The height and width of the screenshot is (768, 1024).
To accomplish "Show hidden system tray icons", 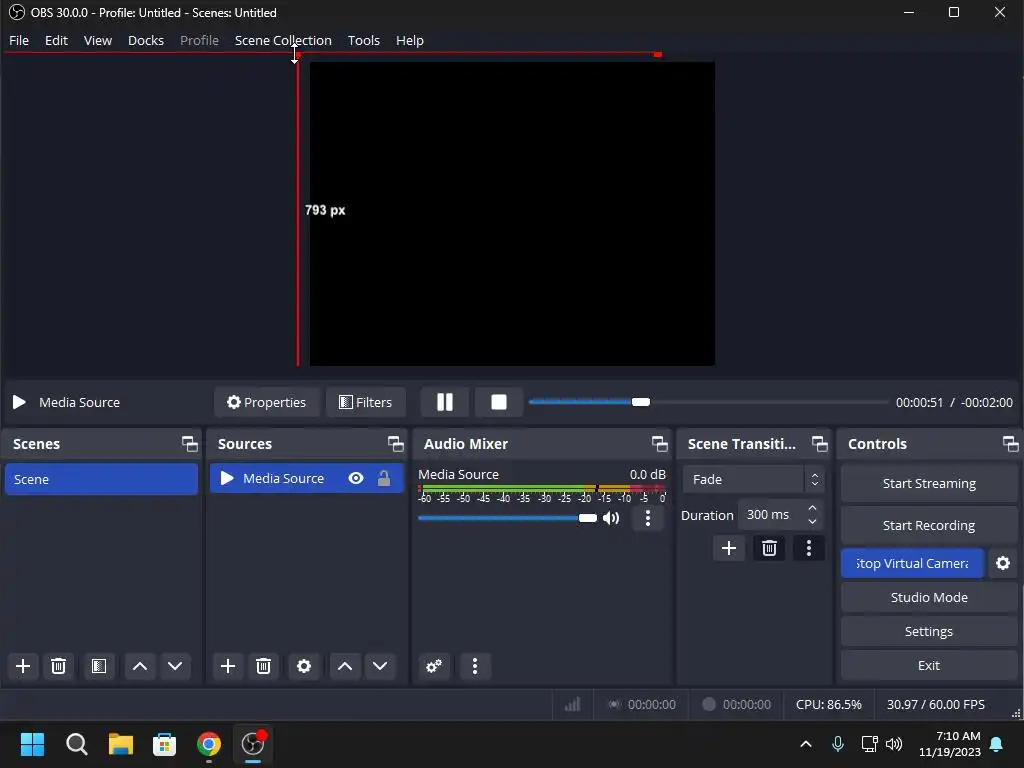I will [x=806, y=744].
